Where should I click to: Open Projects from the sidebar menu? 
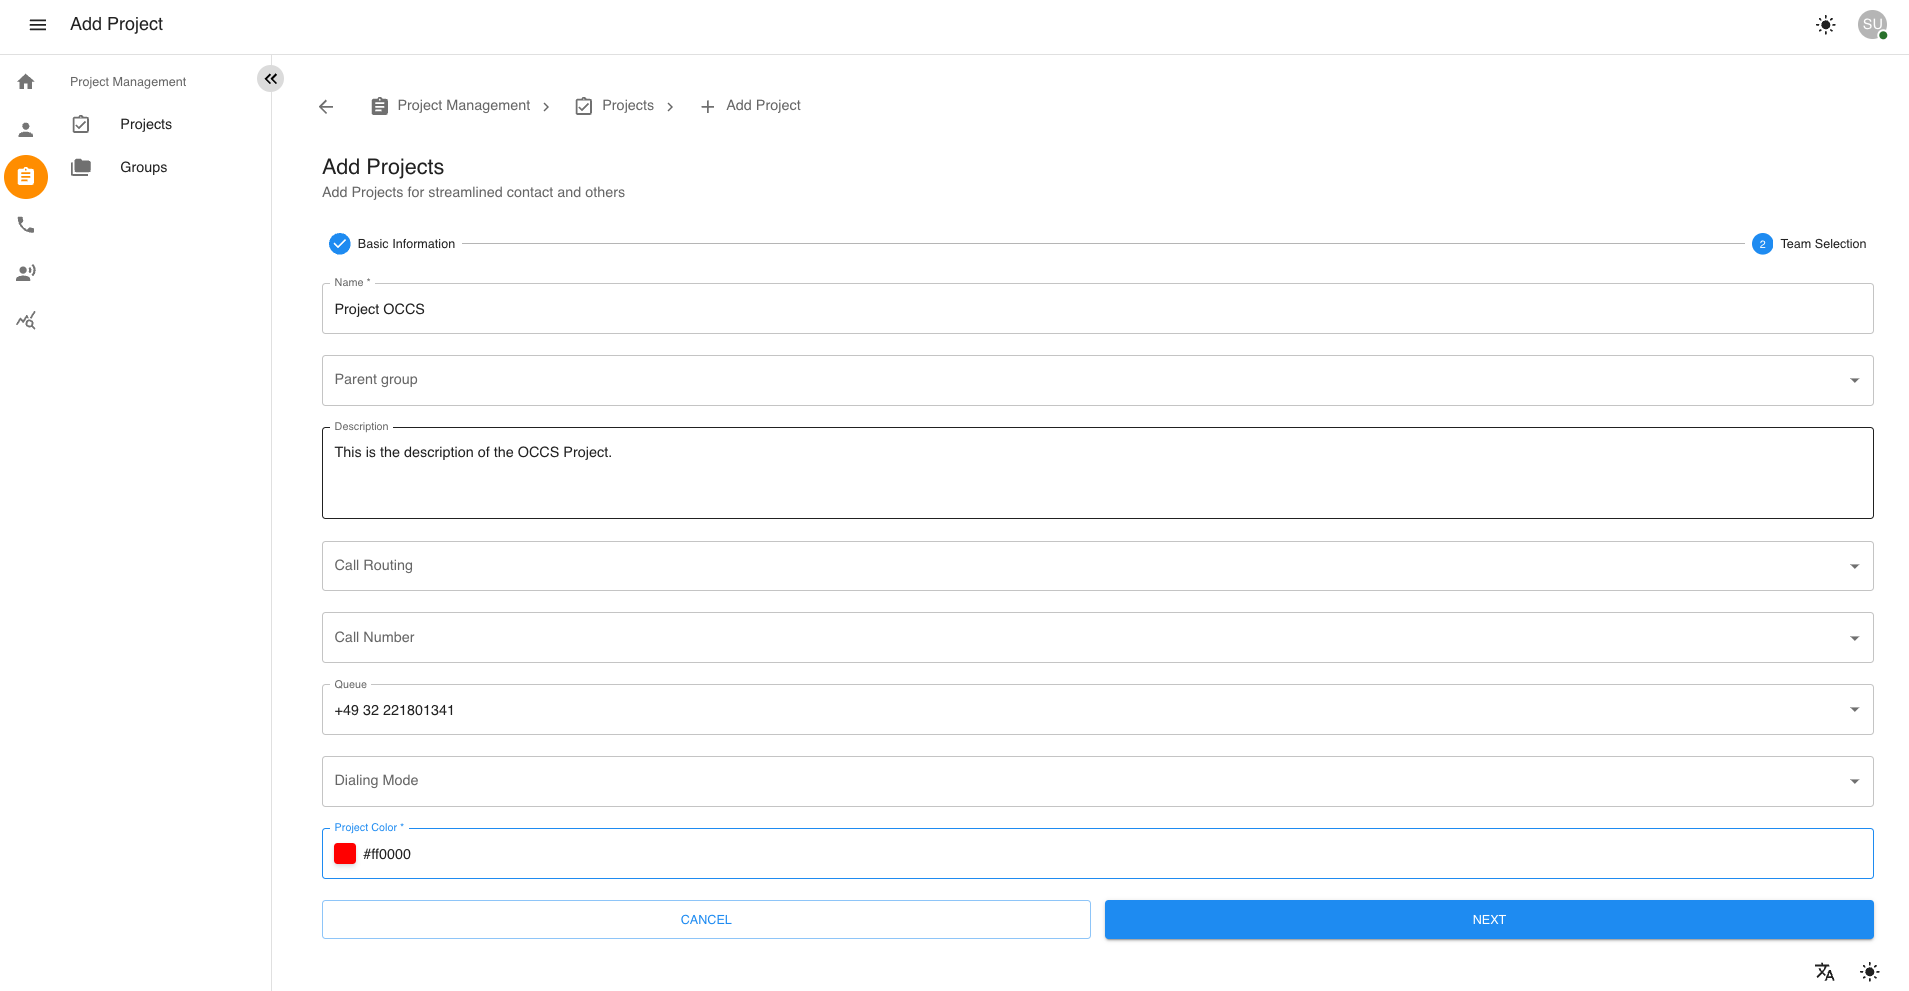145,124
